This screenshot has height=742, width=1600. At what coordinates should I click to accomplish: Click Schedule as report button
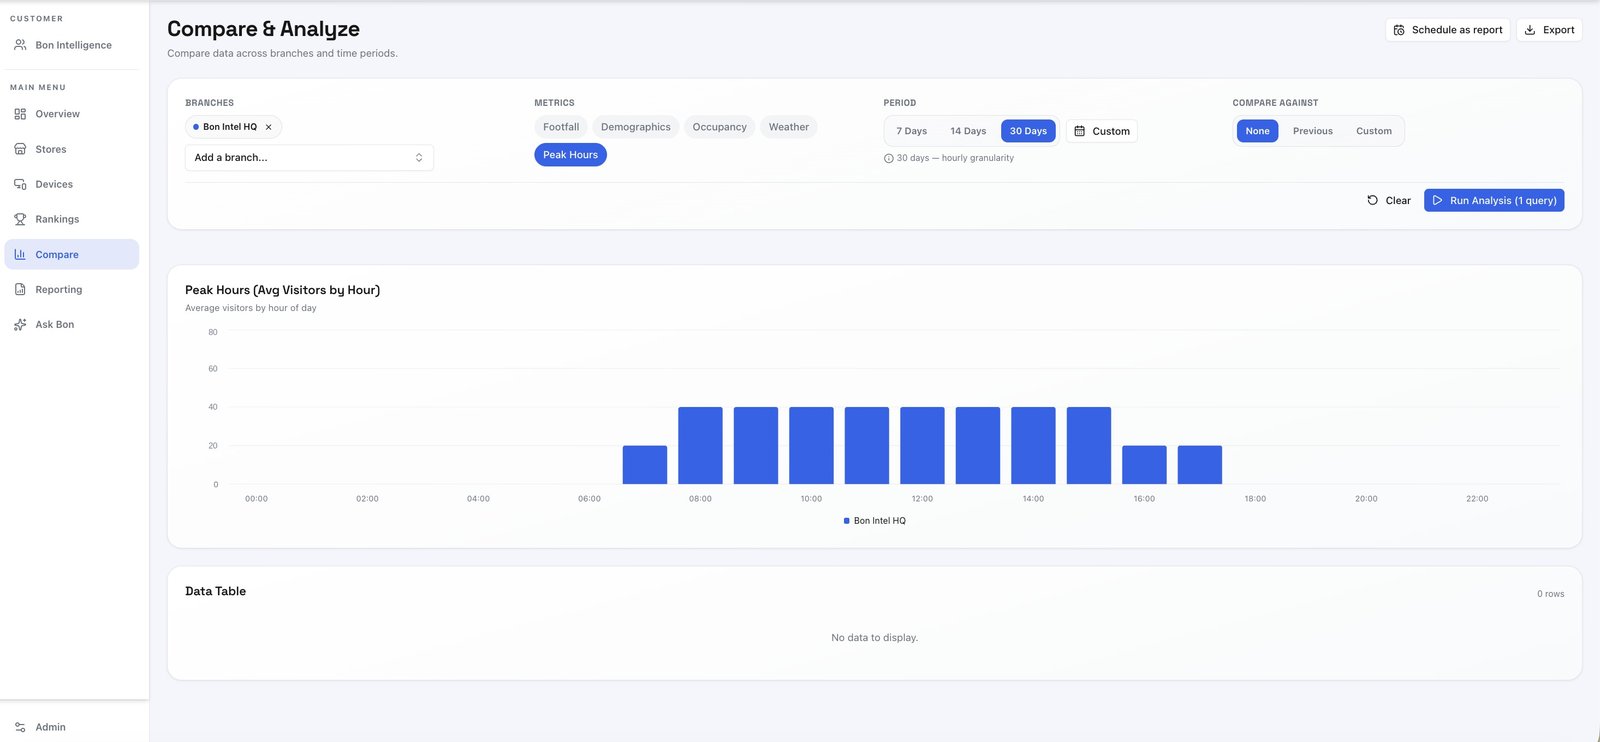click(x=1447, y=30)
